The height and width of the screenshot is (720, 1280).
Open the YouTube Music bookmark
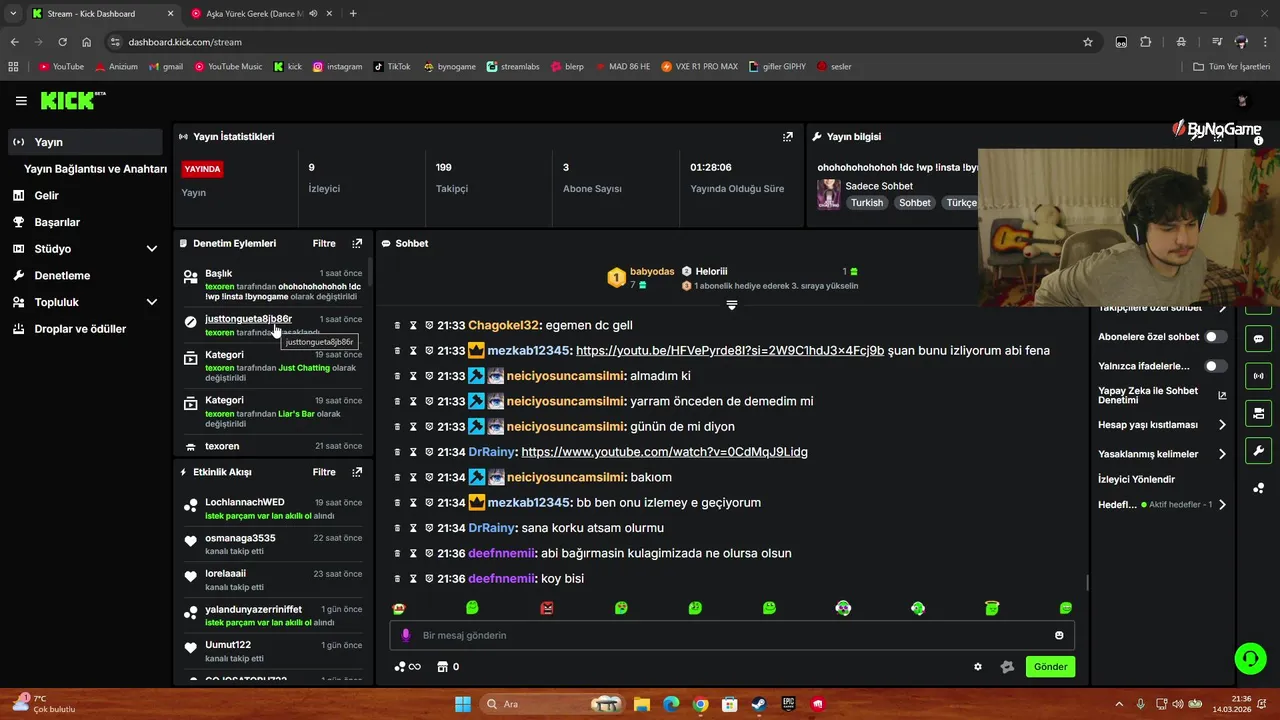tap(228, 67)
